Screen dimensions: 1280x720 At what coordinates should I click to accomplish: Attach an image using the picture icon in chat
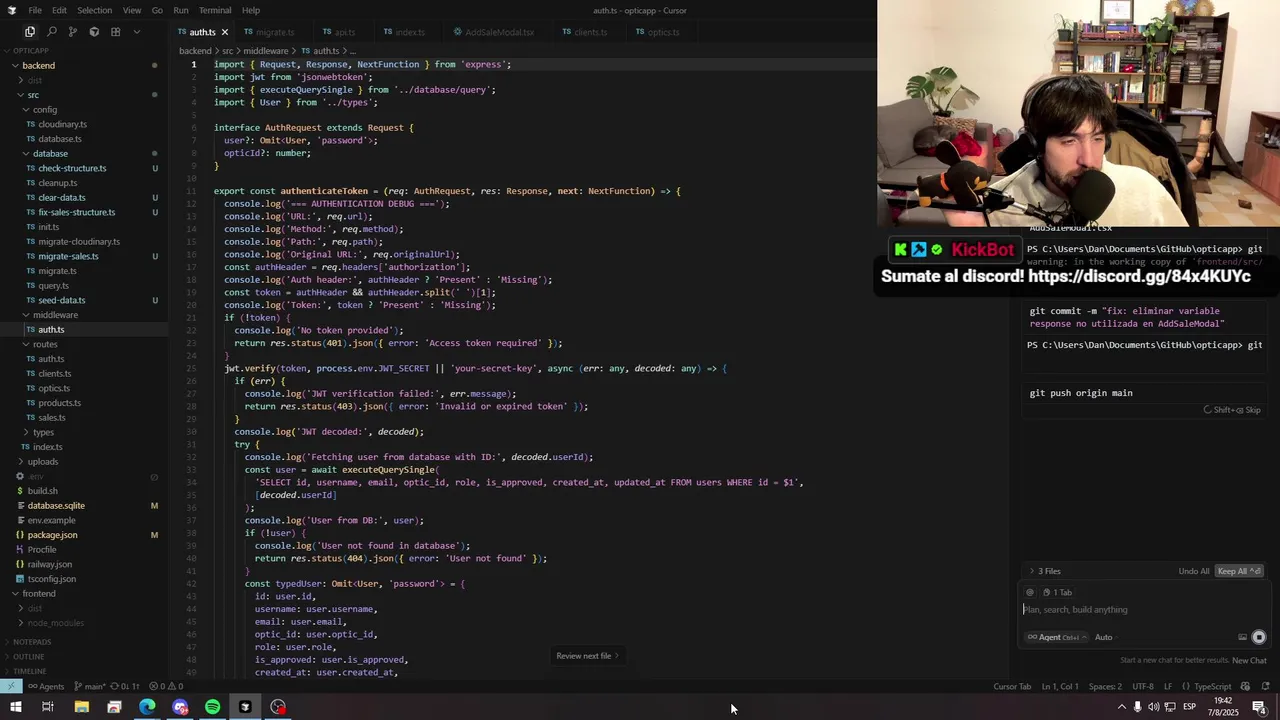1242,637
